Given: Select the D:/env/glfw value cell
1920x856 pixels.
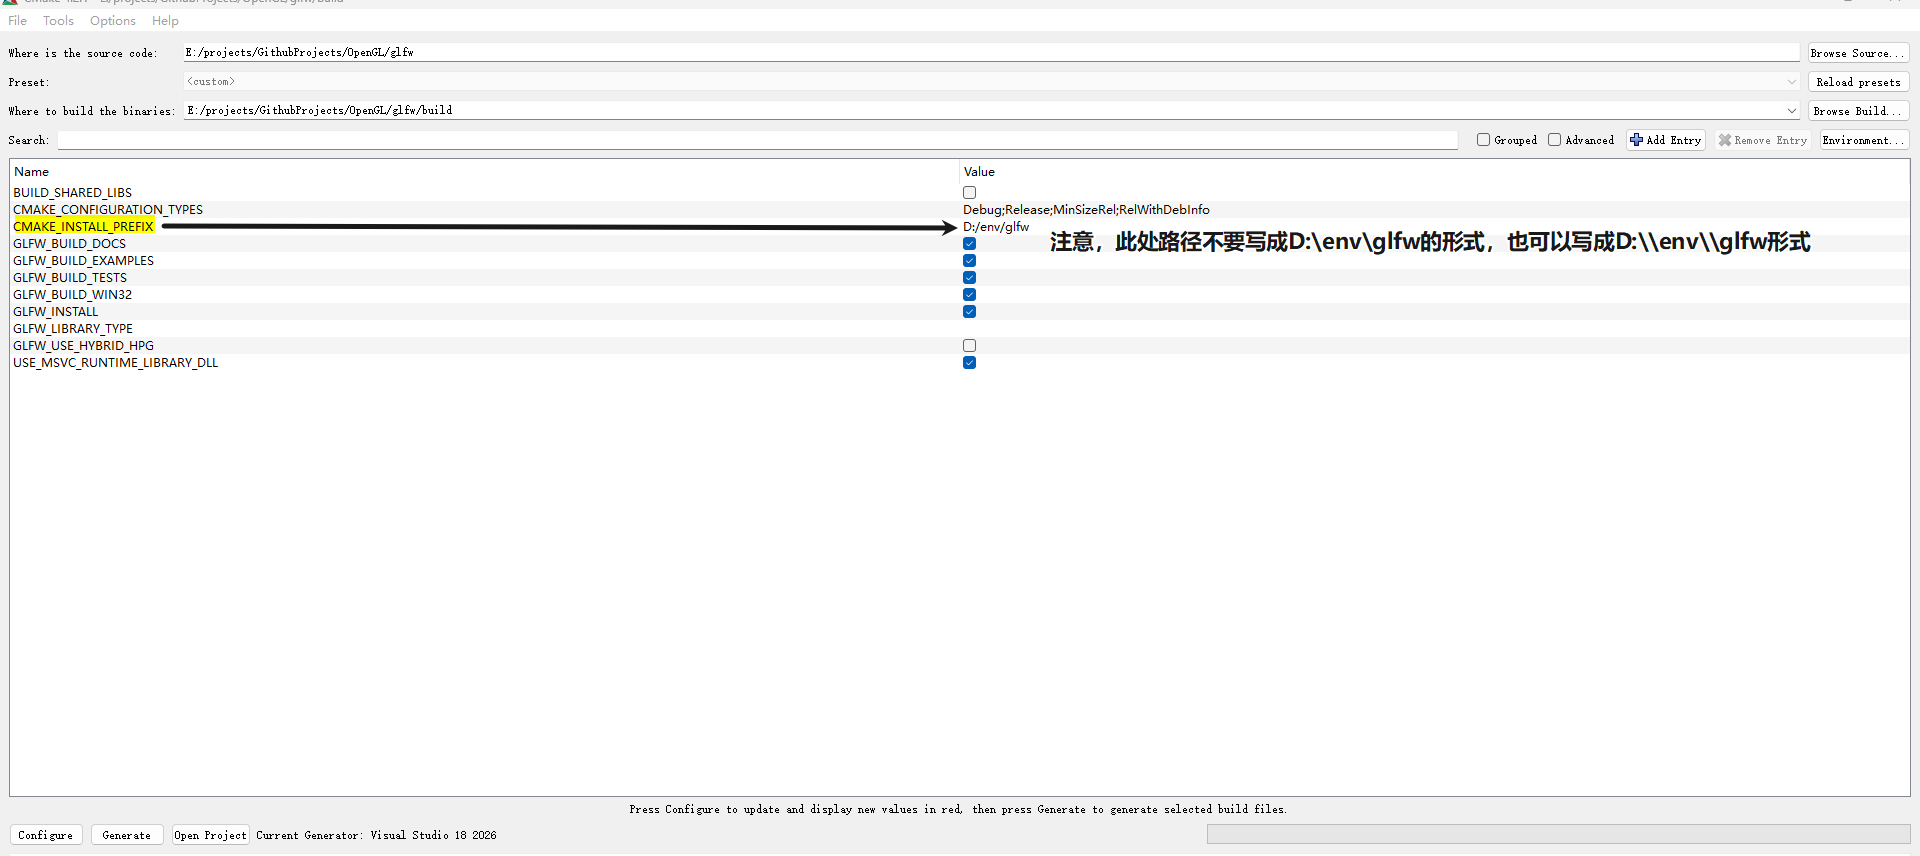Looking at the screenshot, I should (996, 227).
